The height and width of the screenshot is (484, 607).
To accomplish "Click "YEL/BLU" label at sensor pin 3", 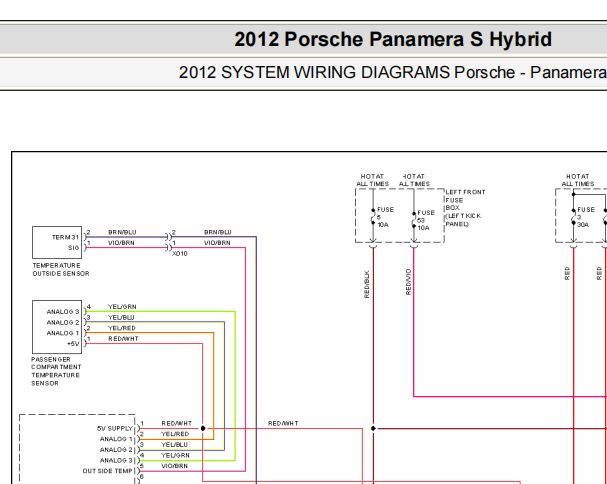I will click(x=121, y=318).
